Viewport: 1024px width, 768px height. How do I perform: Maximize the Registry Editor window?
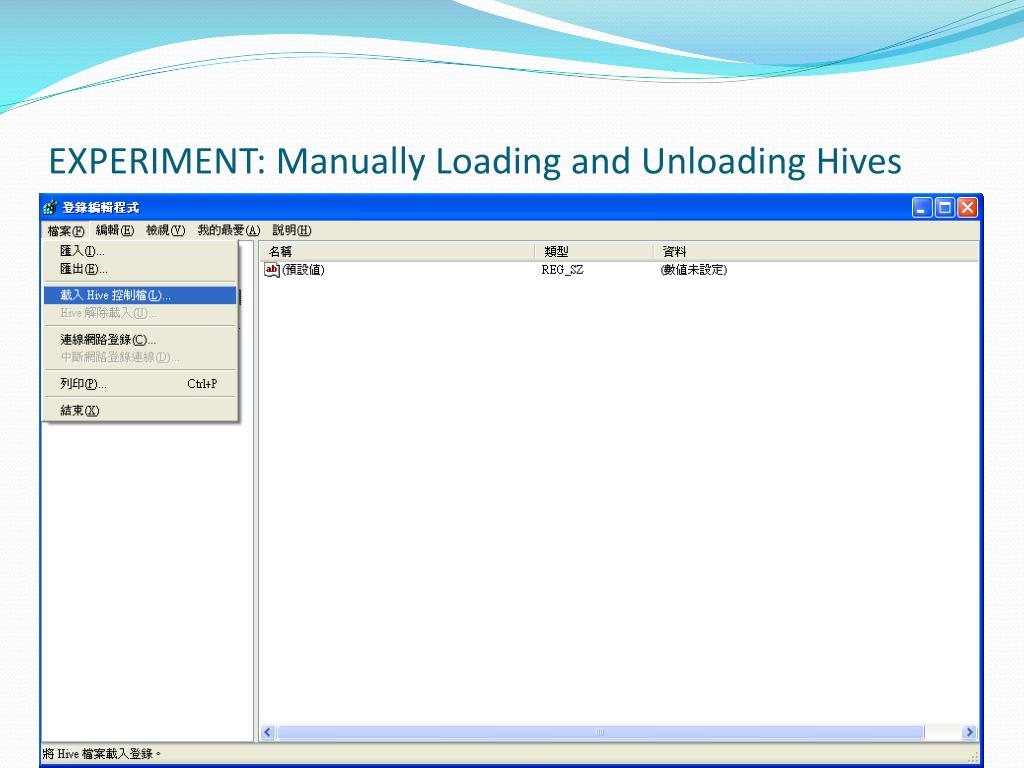click(x=945, y=208)
